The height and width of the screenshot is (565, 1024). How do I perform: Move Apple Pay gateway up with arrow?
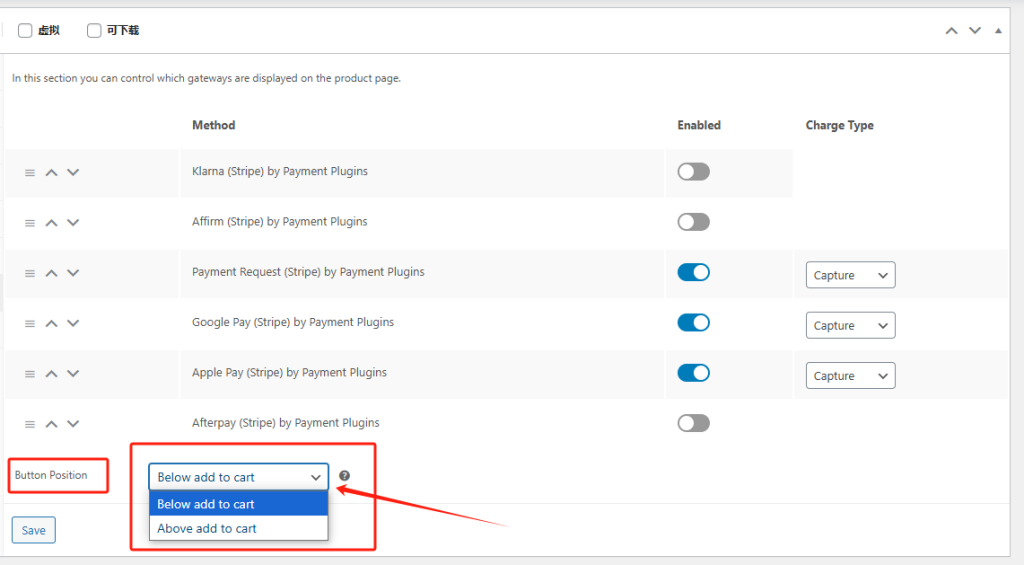pos(52,374)
